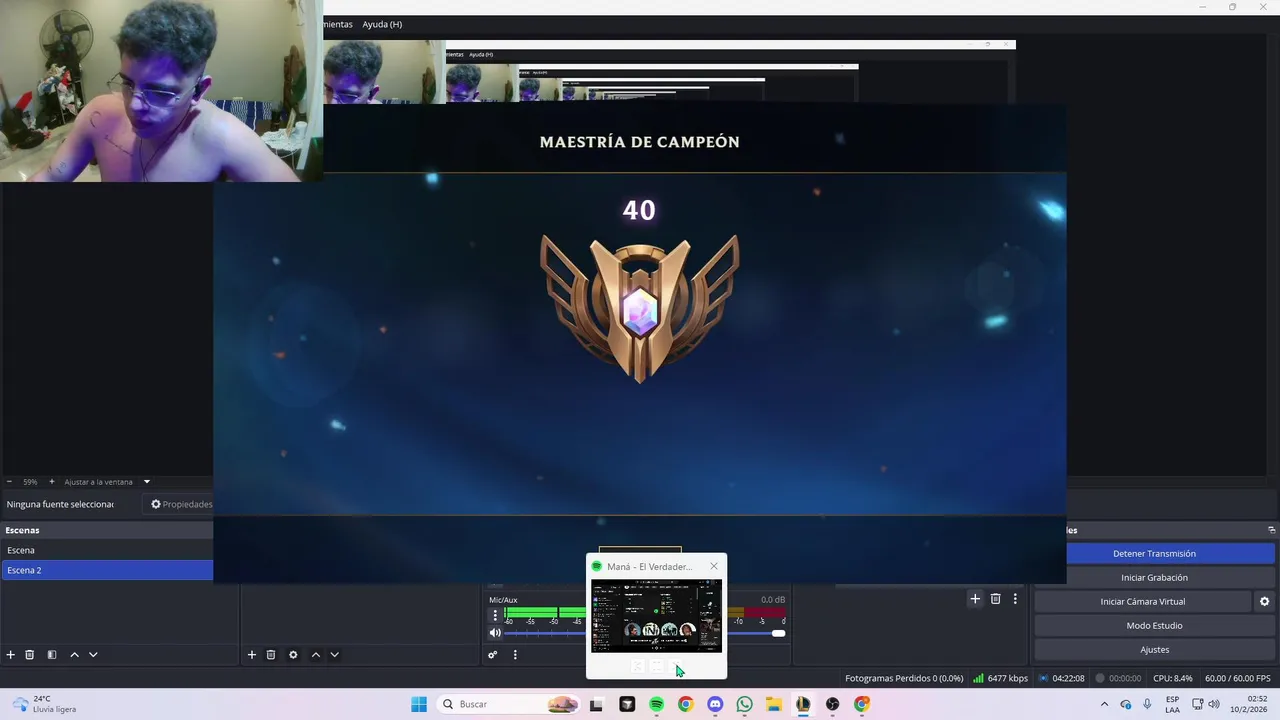Open network and volume quick settings
The width and height of the screenshot is (1280, 720).
(1206, 704)
